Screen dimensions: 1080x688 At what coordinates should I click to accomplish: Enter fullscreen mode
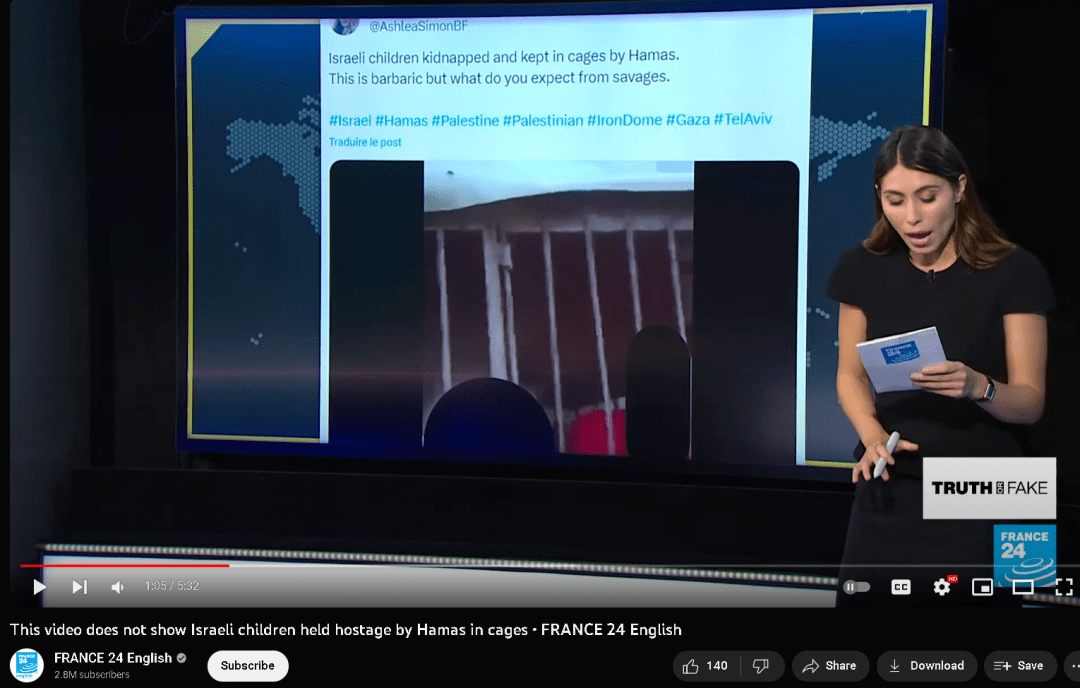1064,587
